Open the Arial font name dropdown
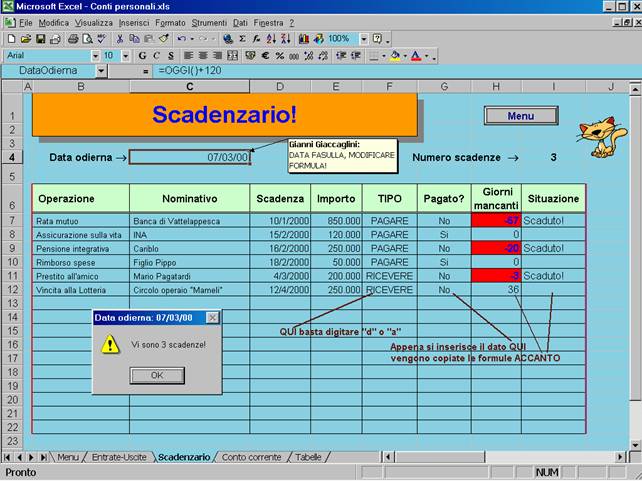The width and height of the screenshot is (642, 481). [96, 56]
